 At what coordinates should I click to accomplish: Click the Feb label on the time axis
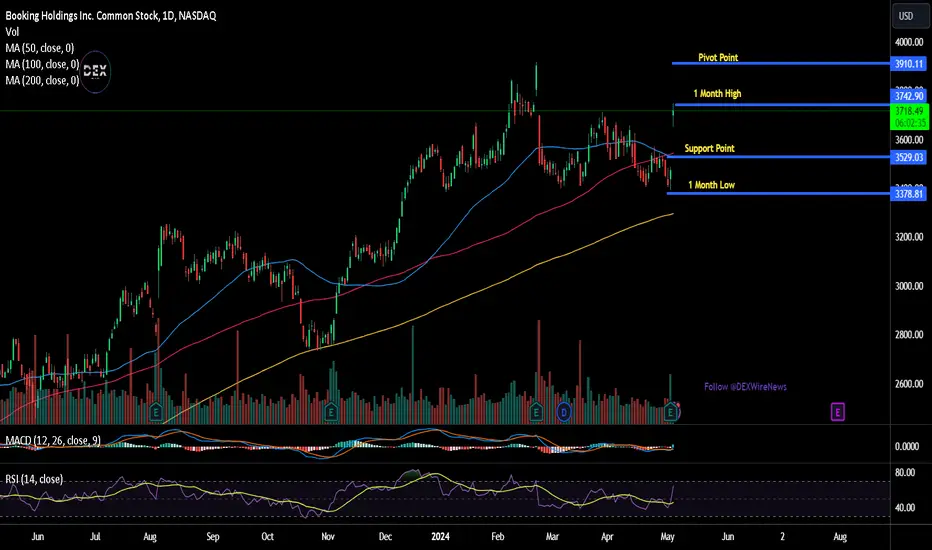click(x=498, y=536)
